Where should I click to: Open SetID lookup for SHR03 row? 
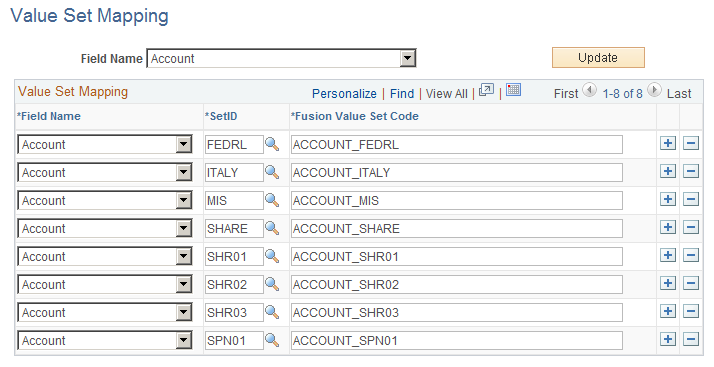[272, 312]
